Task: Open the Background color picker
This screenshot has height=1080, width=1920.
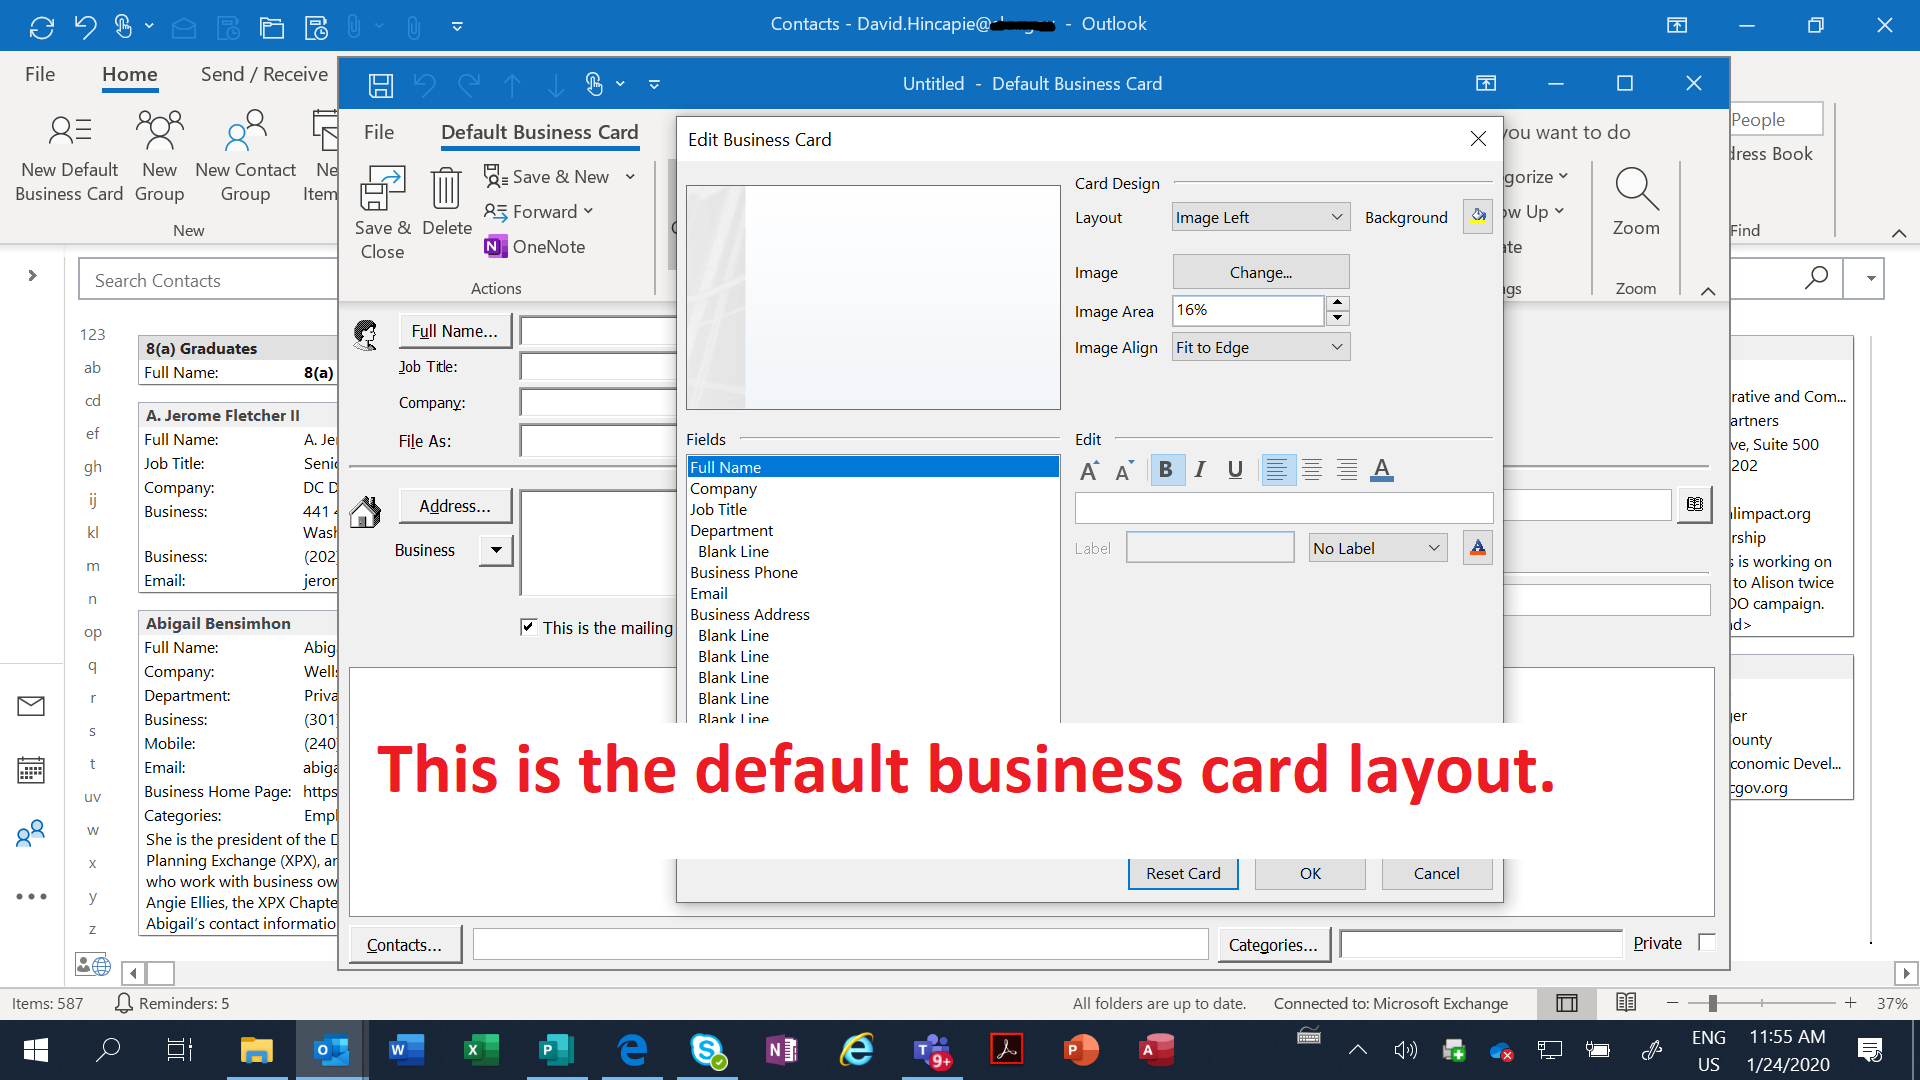Action: coord(1478,216)
